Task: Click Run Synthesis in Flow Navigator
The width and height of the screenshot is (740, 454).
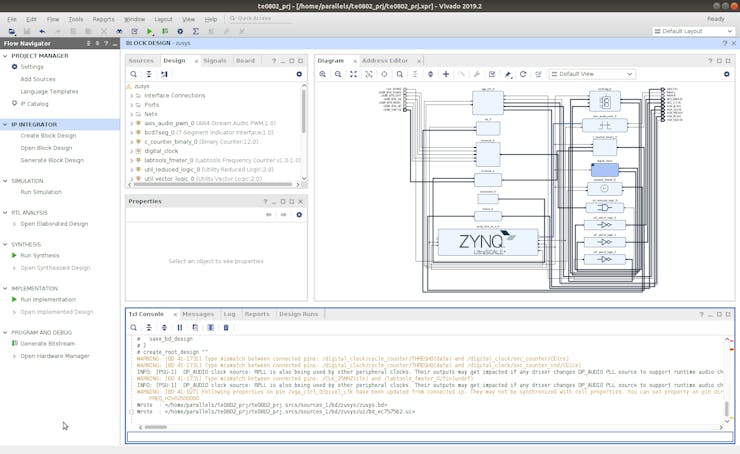Action: (40, 256)
